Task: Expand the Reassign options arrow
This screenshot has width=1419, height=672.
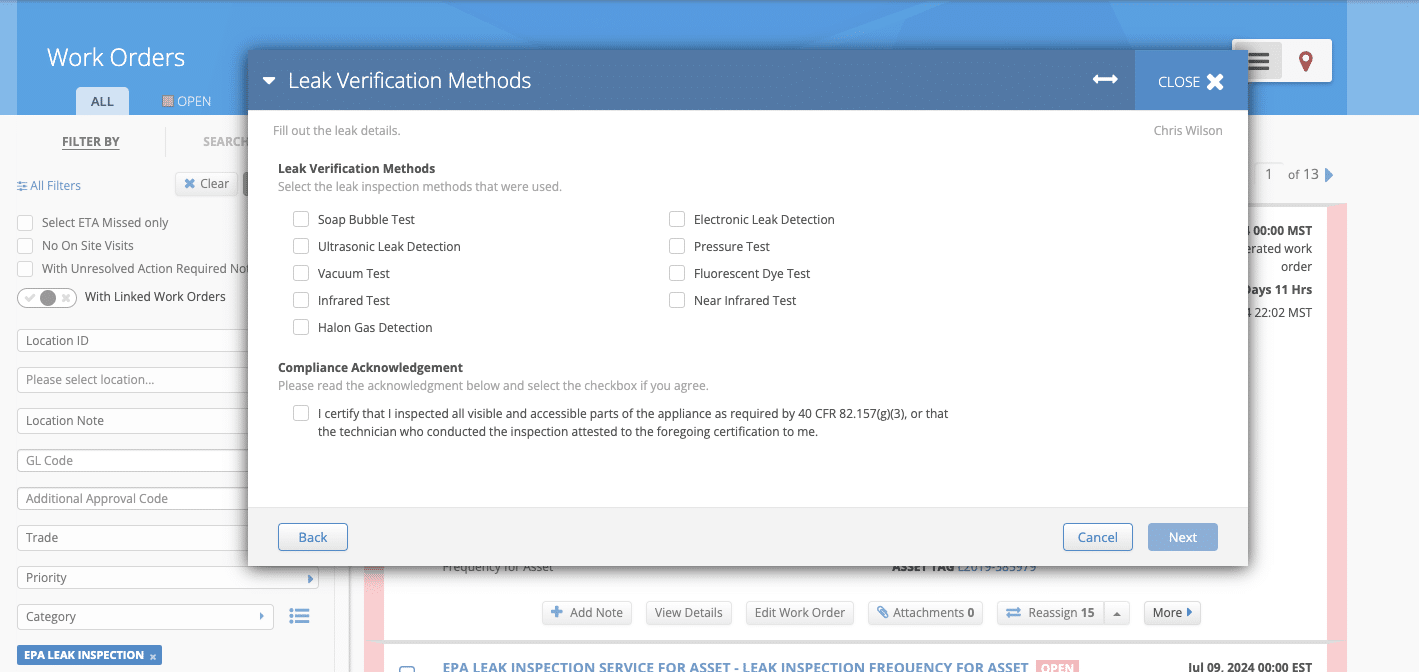Action: [1118, 613]
